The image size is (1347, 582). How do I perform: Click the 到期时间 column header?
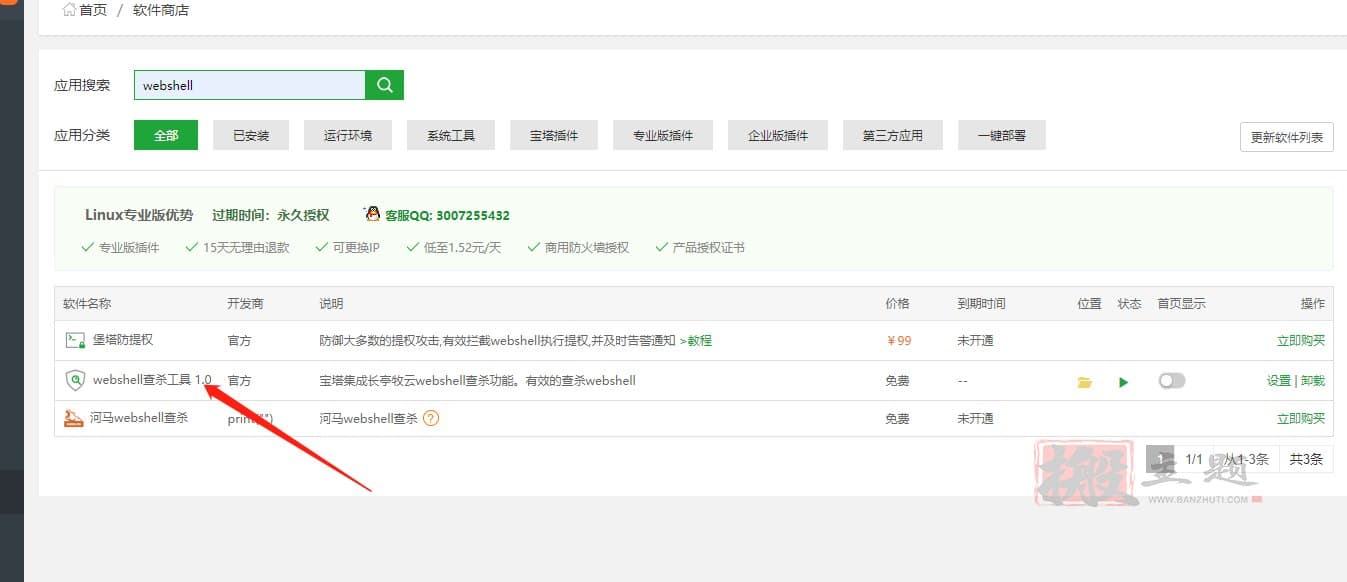(x=981, y=303)
